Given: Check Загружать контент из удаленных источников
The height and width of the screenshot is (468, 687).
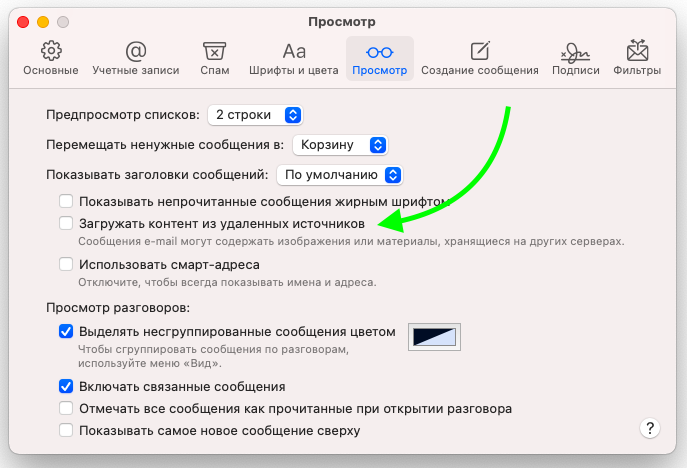Looking at the screenshot, I should tap(66, 223).
